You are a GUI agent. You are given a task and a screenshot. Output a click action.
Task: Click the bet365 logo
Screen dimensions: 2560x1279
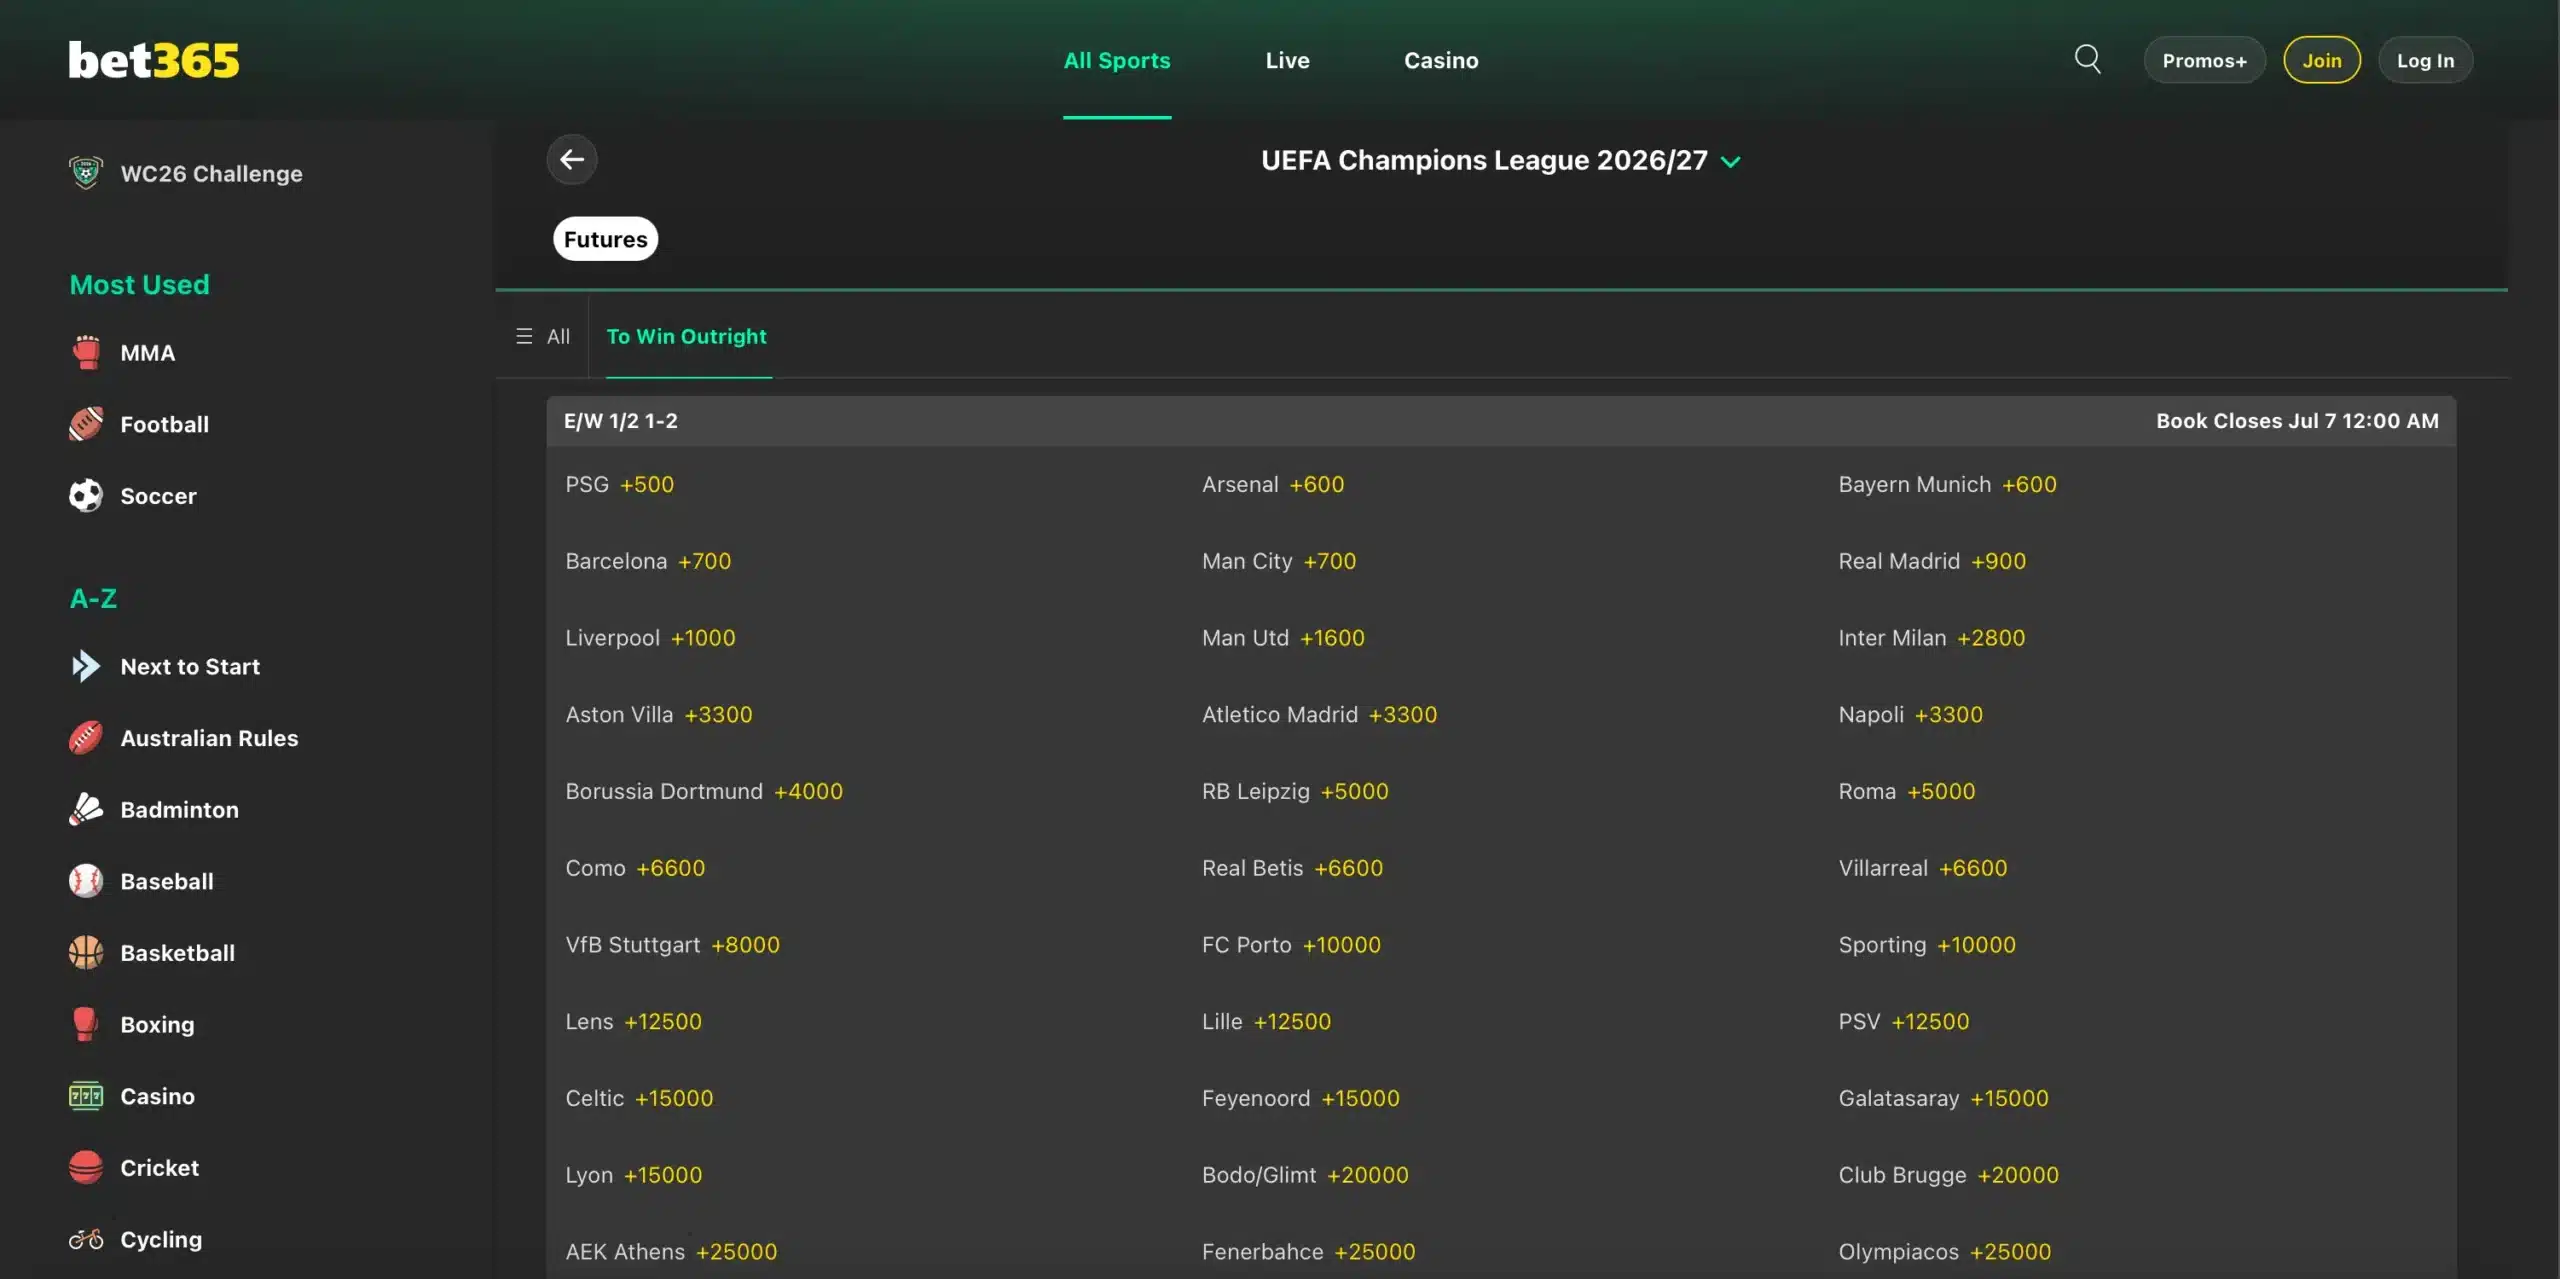154,60
